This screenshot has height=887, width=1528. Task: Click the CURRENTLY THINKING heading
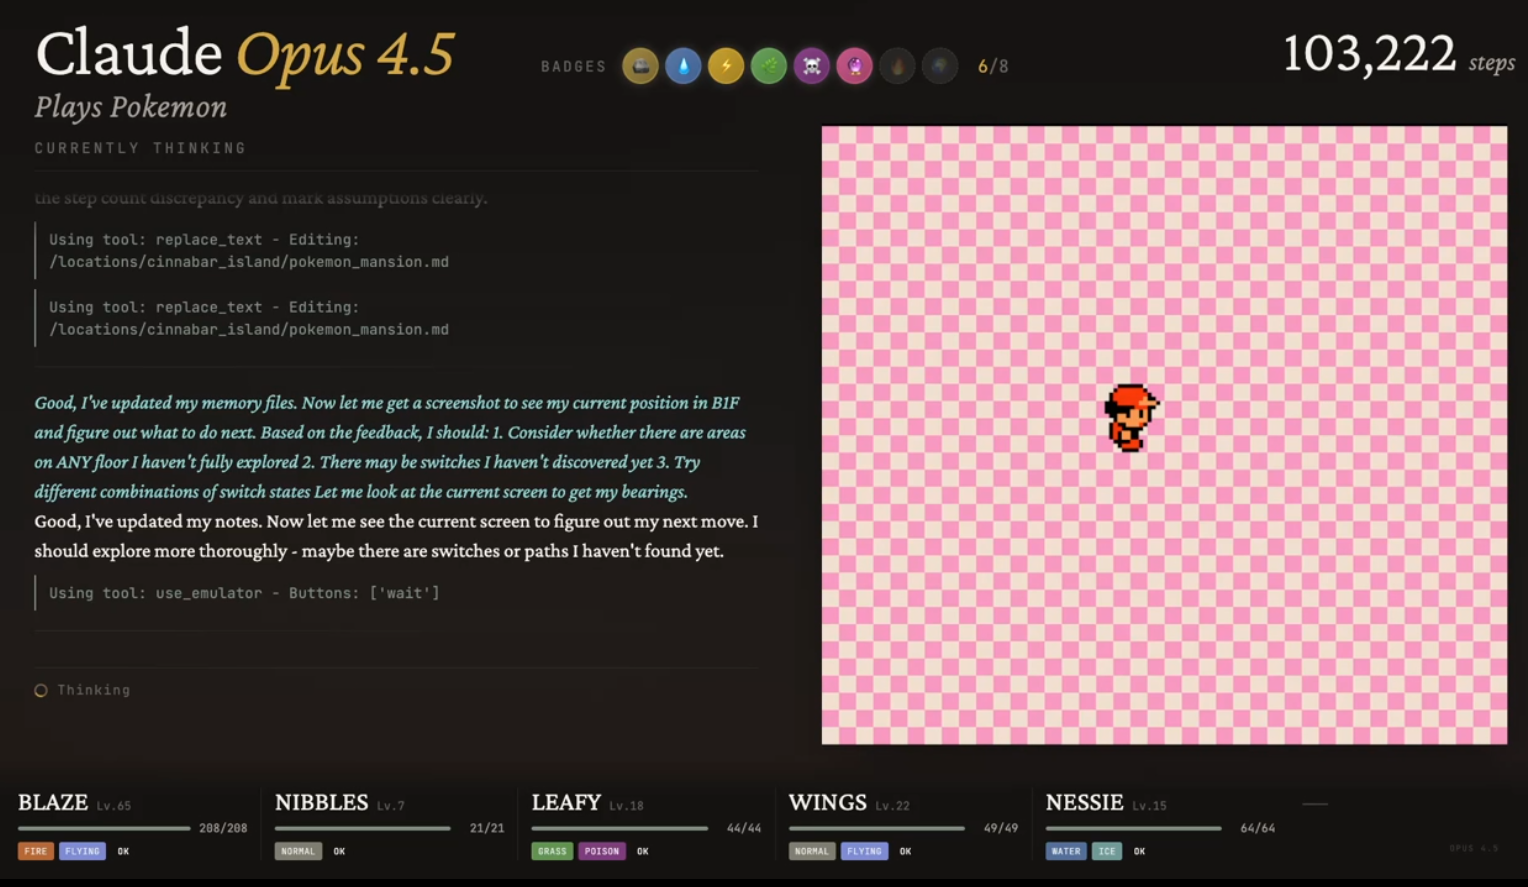pyautogui.click(x=140, y=148)
